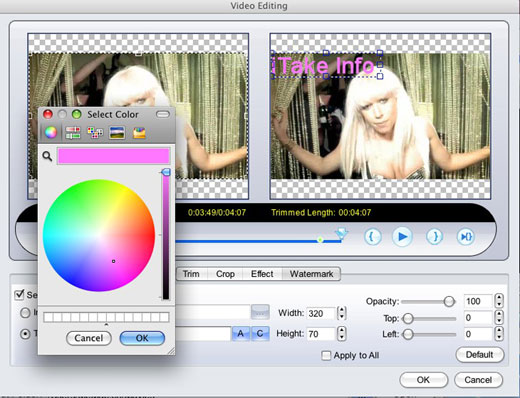Select the text watermark radio button
Screen dimensions: 520x398
[25, 334]
